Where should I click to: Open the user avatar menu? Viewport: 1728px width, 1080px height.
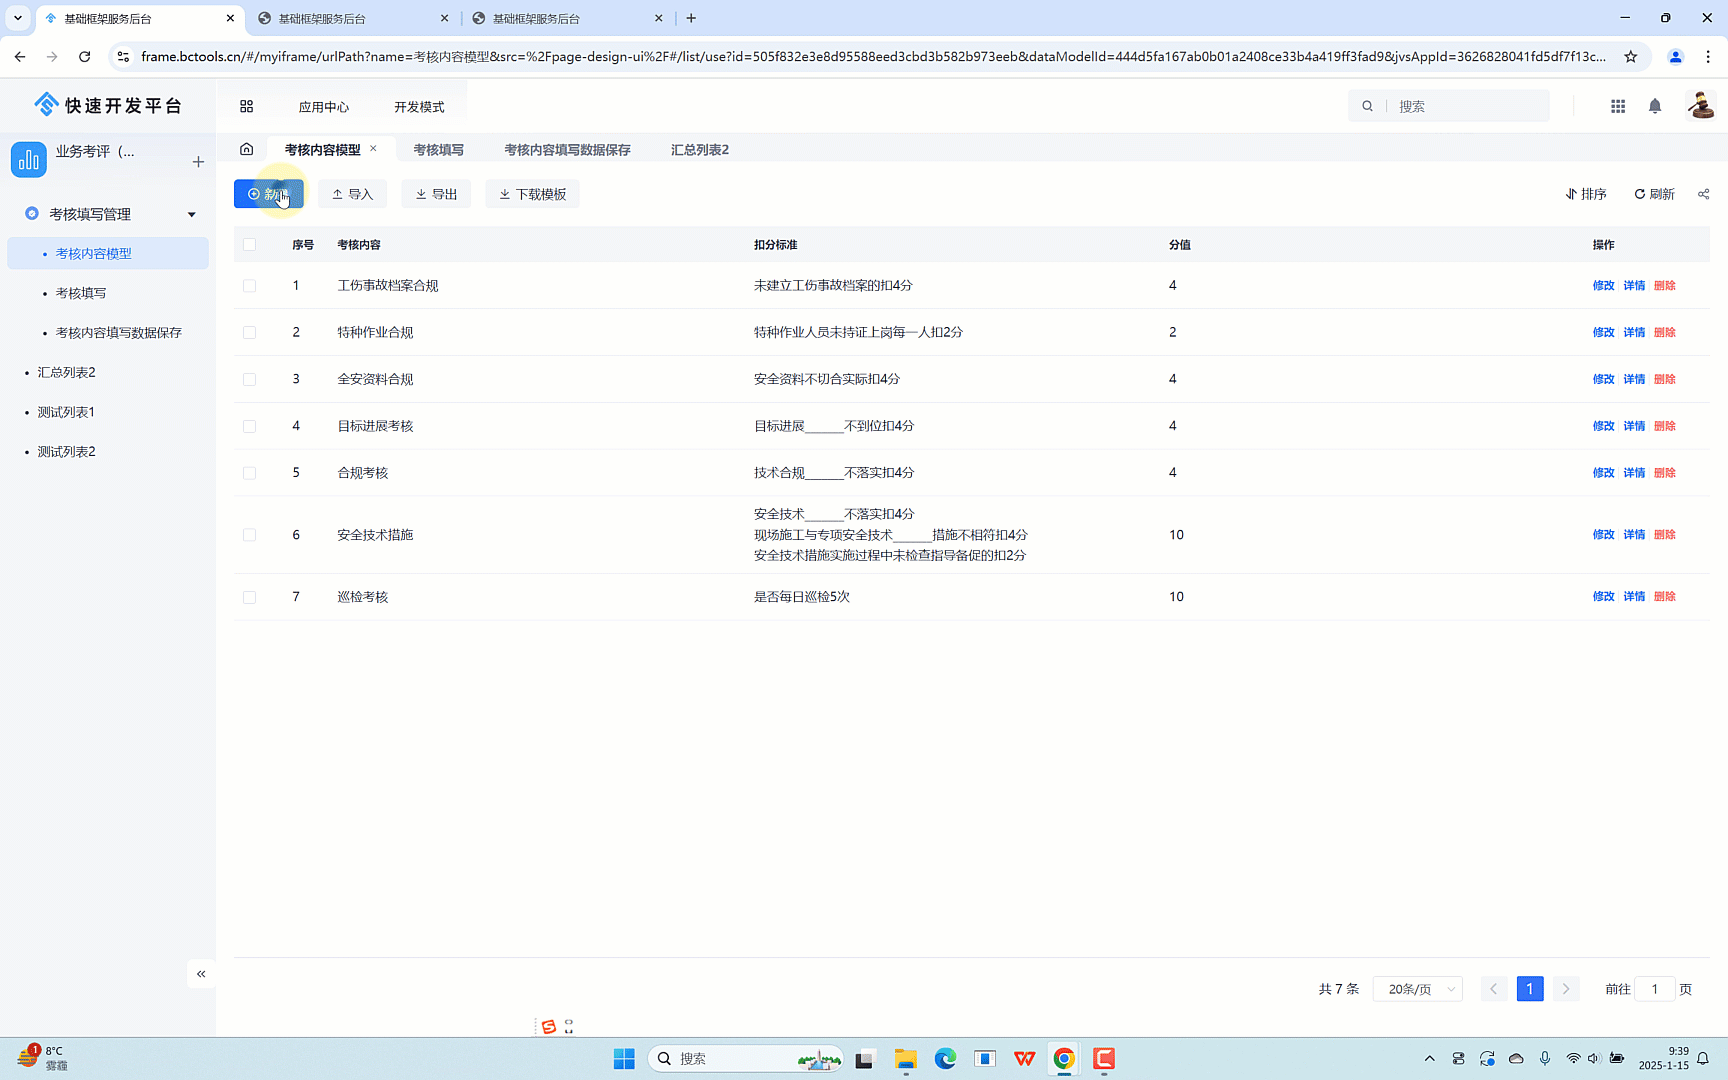pos(1700,106)
